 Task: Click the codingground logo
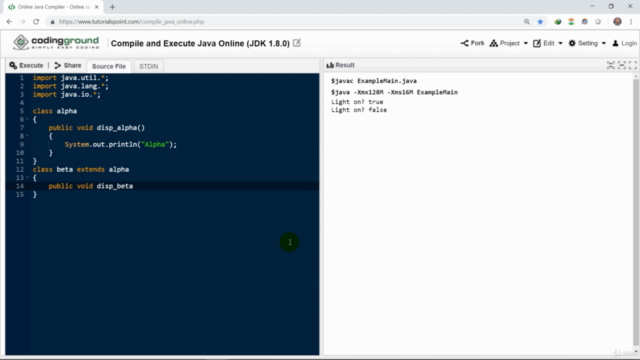click(56, 42)
